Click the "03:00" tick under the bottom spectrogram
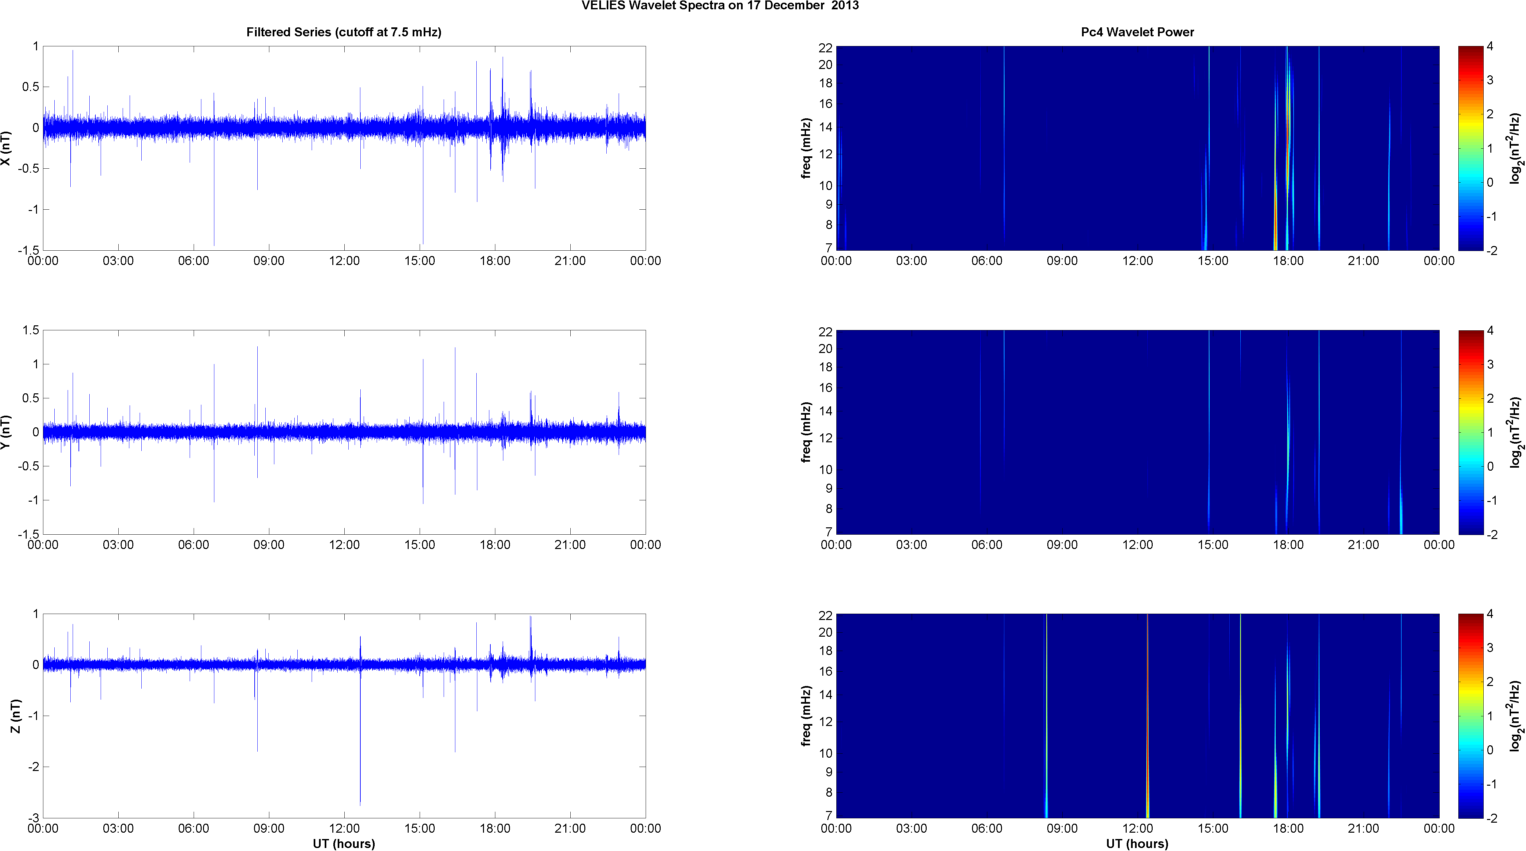The image size is (1526, 851). click(911, 829)
